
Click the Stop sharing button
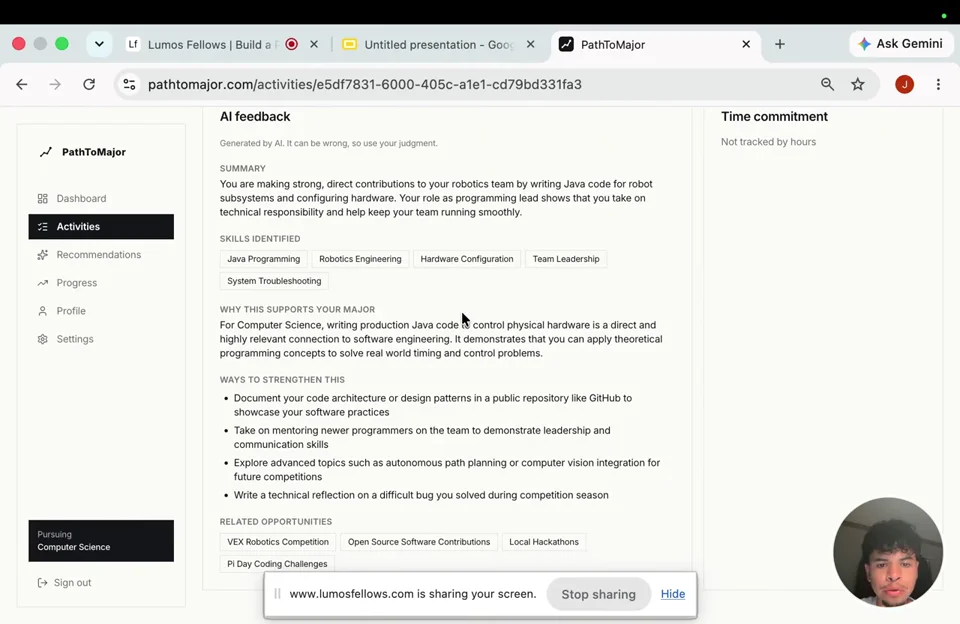598,594
